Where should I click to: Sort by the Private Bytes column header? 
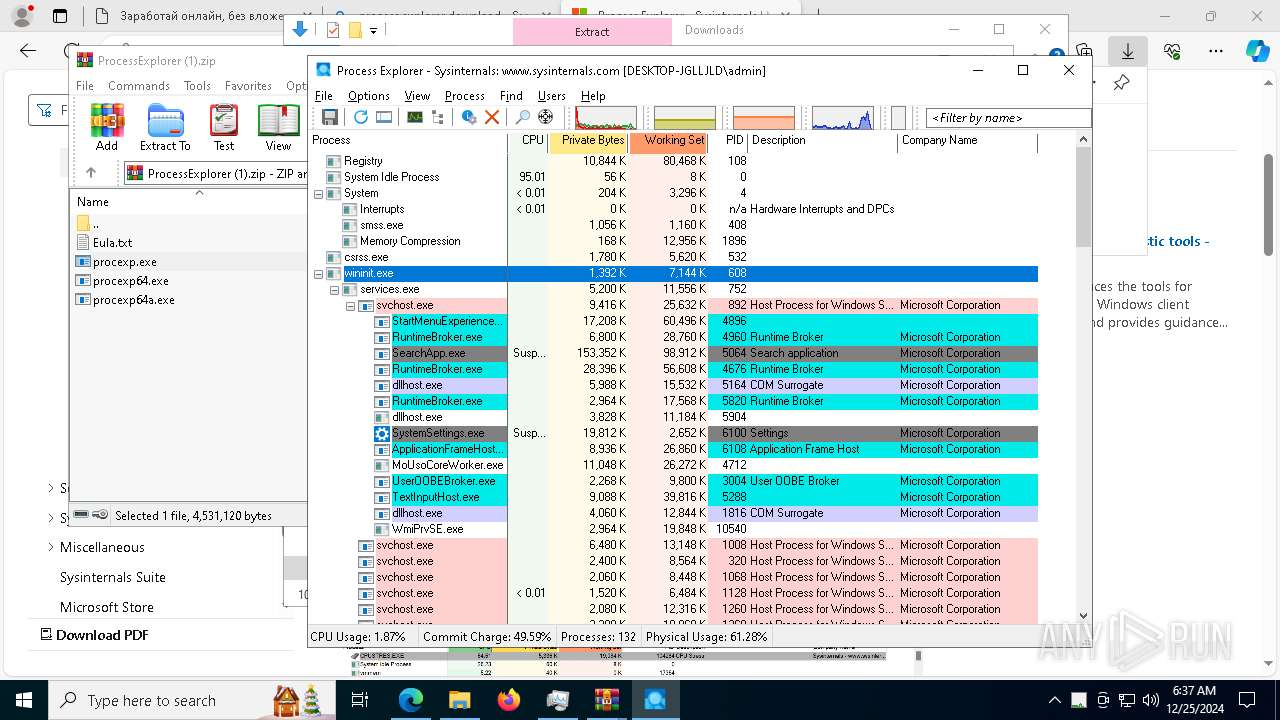(x=588, y=141)
